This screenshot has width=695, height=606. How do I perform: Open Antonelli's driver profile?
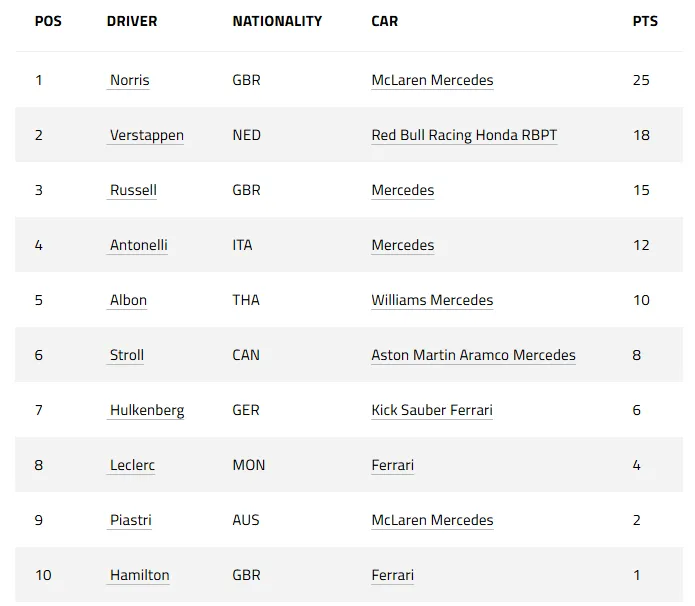point(139,245)
